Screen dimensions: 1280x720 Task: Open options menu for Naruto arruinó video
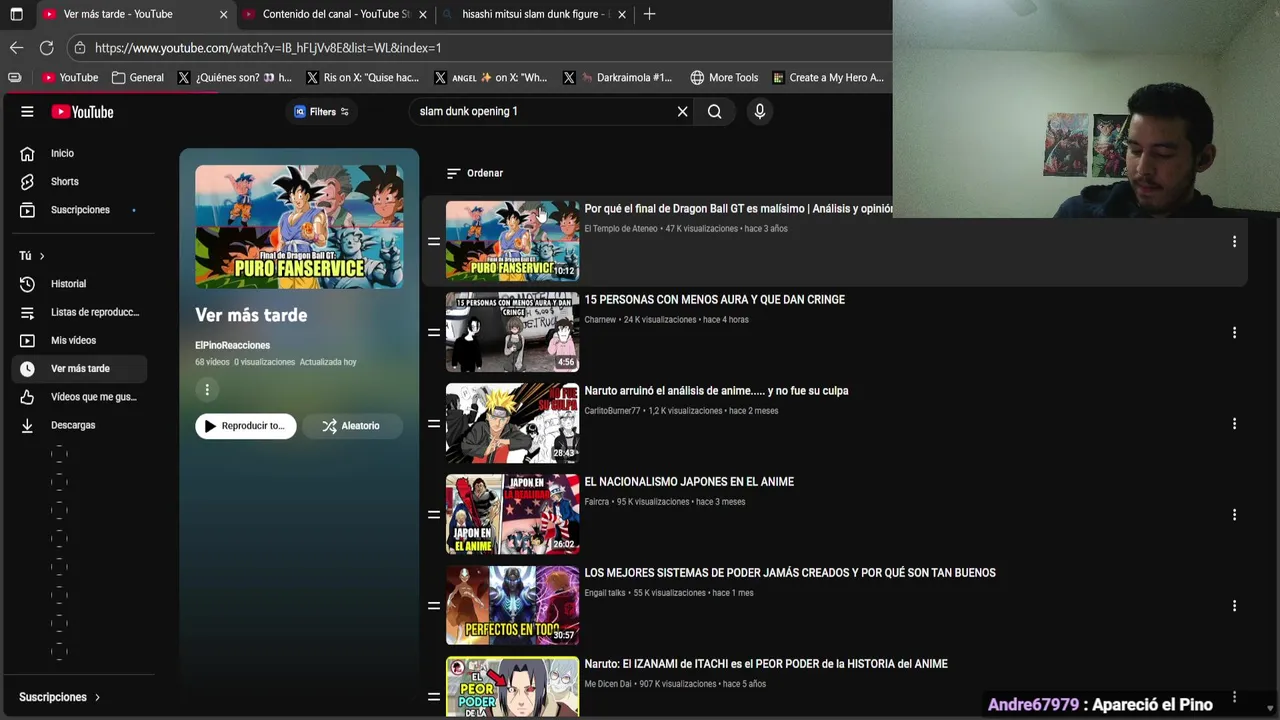coord(1234,423)
